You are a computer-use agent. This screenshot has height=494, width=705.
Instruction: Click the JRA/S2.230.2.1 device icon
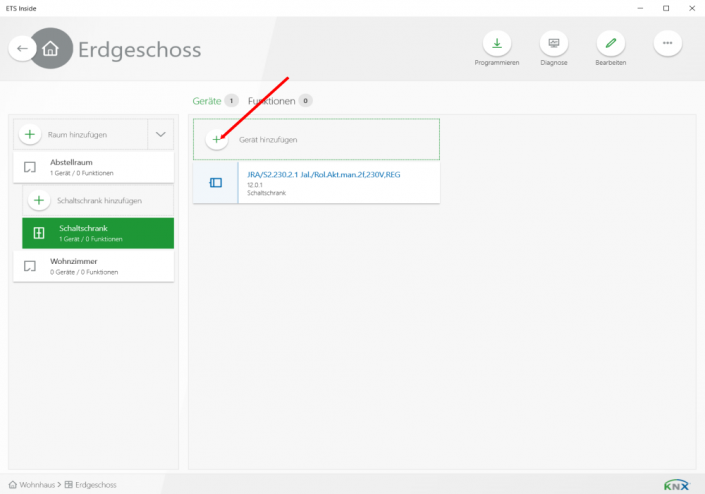tap(215, 183)
